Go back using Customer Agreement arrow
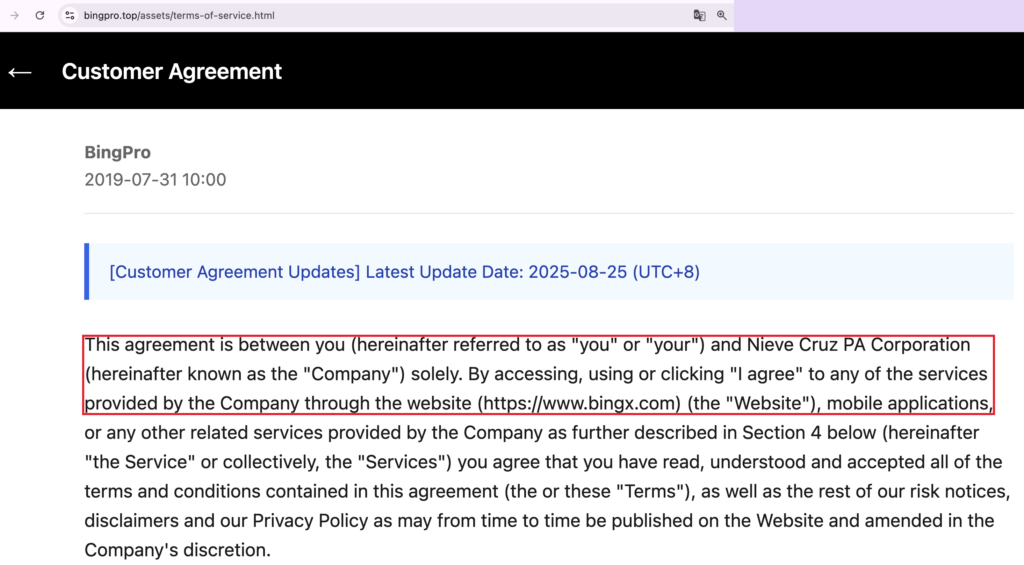1024x565 pixels. [x=20, y=72]
